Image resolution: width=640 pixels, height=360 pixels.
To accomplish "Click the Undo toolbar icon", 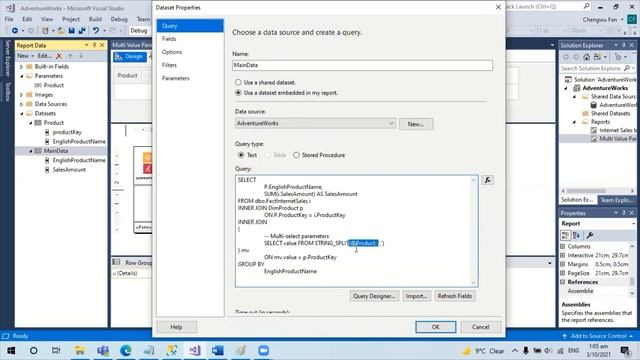I will pyautogui.click(x=96, y=31).
